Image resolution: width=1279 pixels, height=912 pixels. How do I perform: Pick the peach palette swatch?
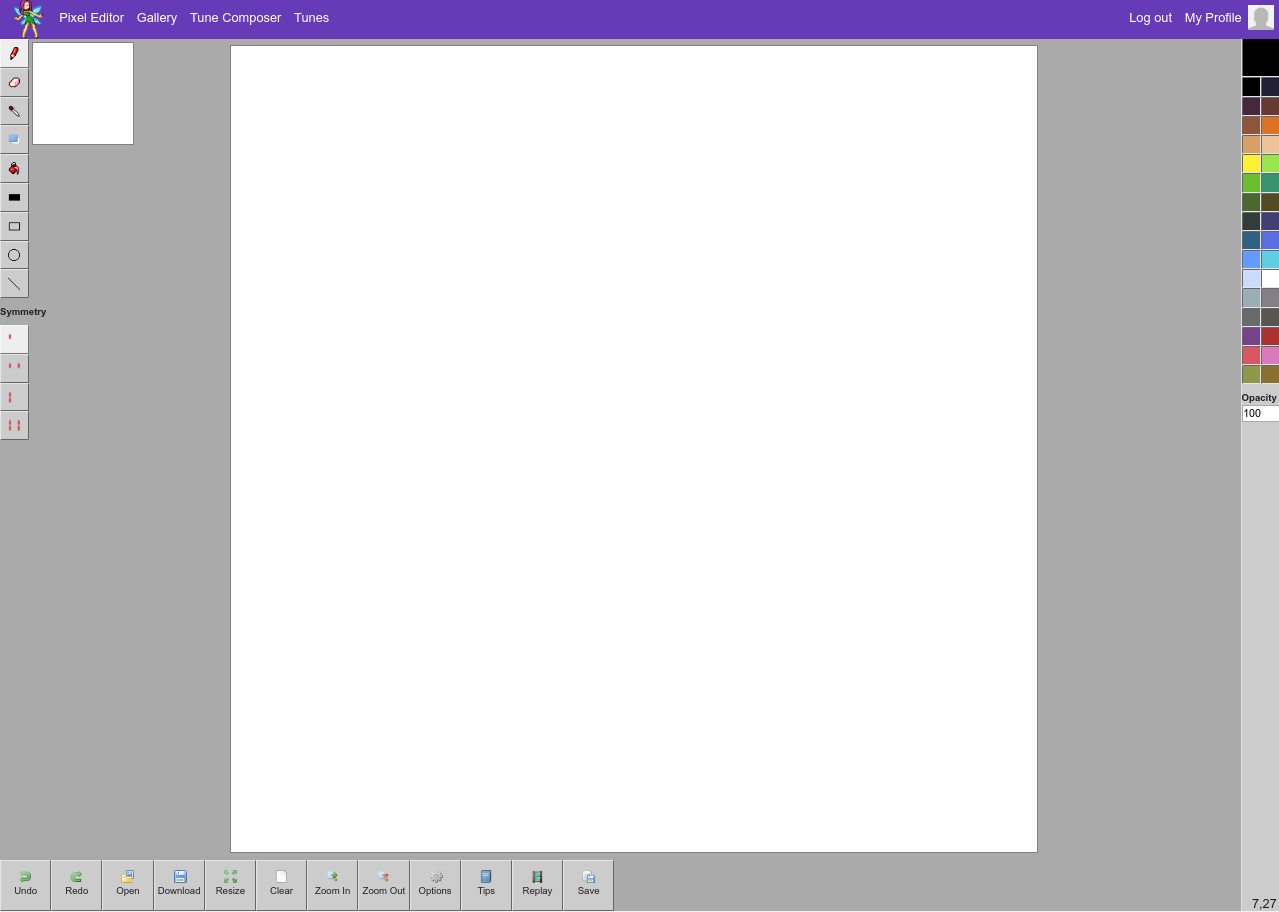point(1270,144)
